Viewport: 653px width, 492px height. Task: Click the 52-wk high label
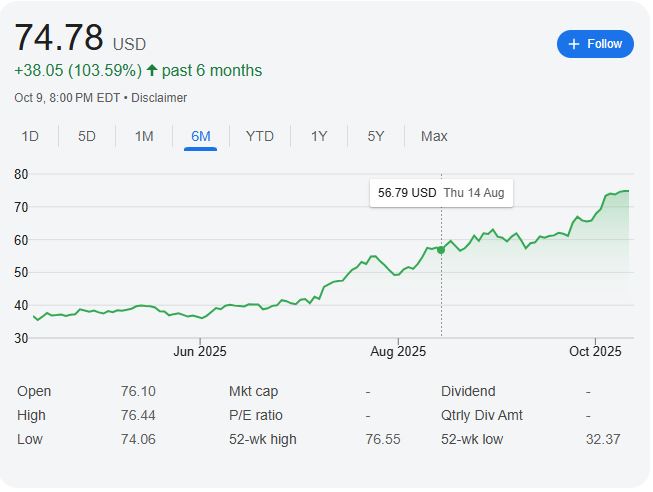click(x=263, y=439)
